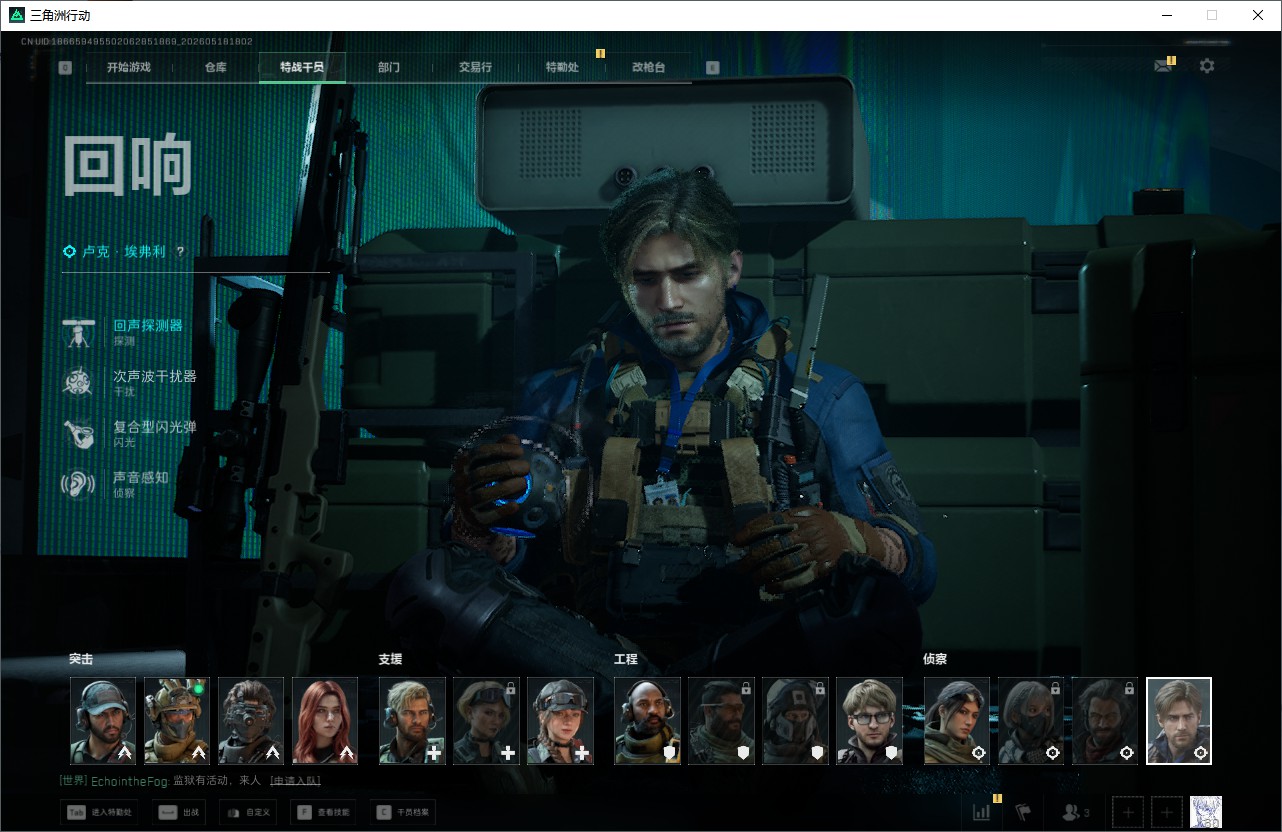Pick the locked face-masked 侦察 operator
The image size is (1282, 832).
[1031, 721]
